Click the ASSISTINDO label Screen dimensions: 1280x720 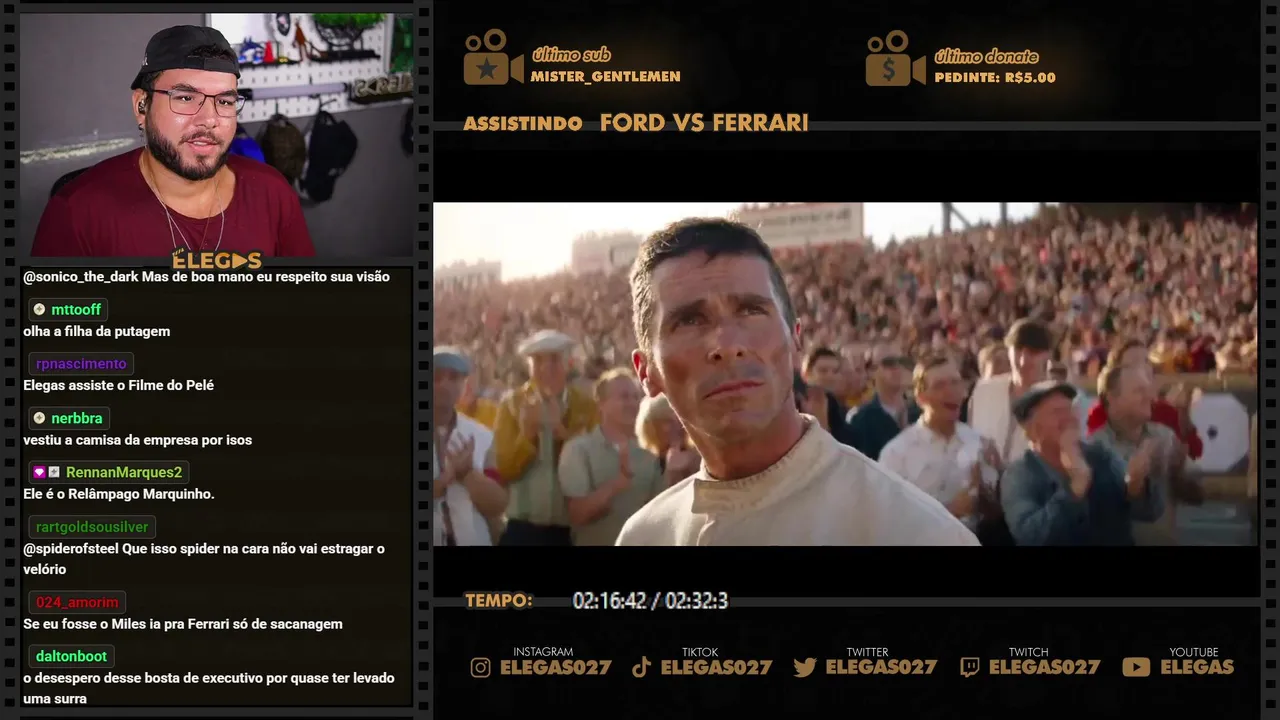click(523, 123)
